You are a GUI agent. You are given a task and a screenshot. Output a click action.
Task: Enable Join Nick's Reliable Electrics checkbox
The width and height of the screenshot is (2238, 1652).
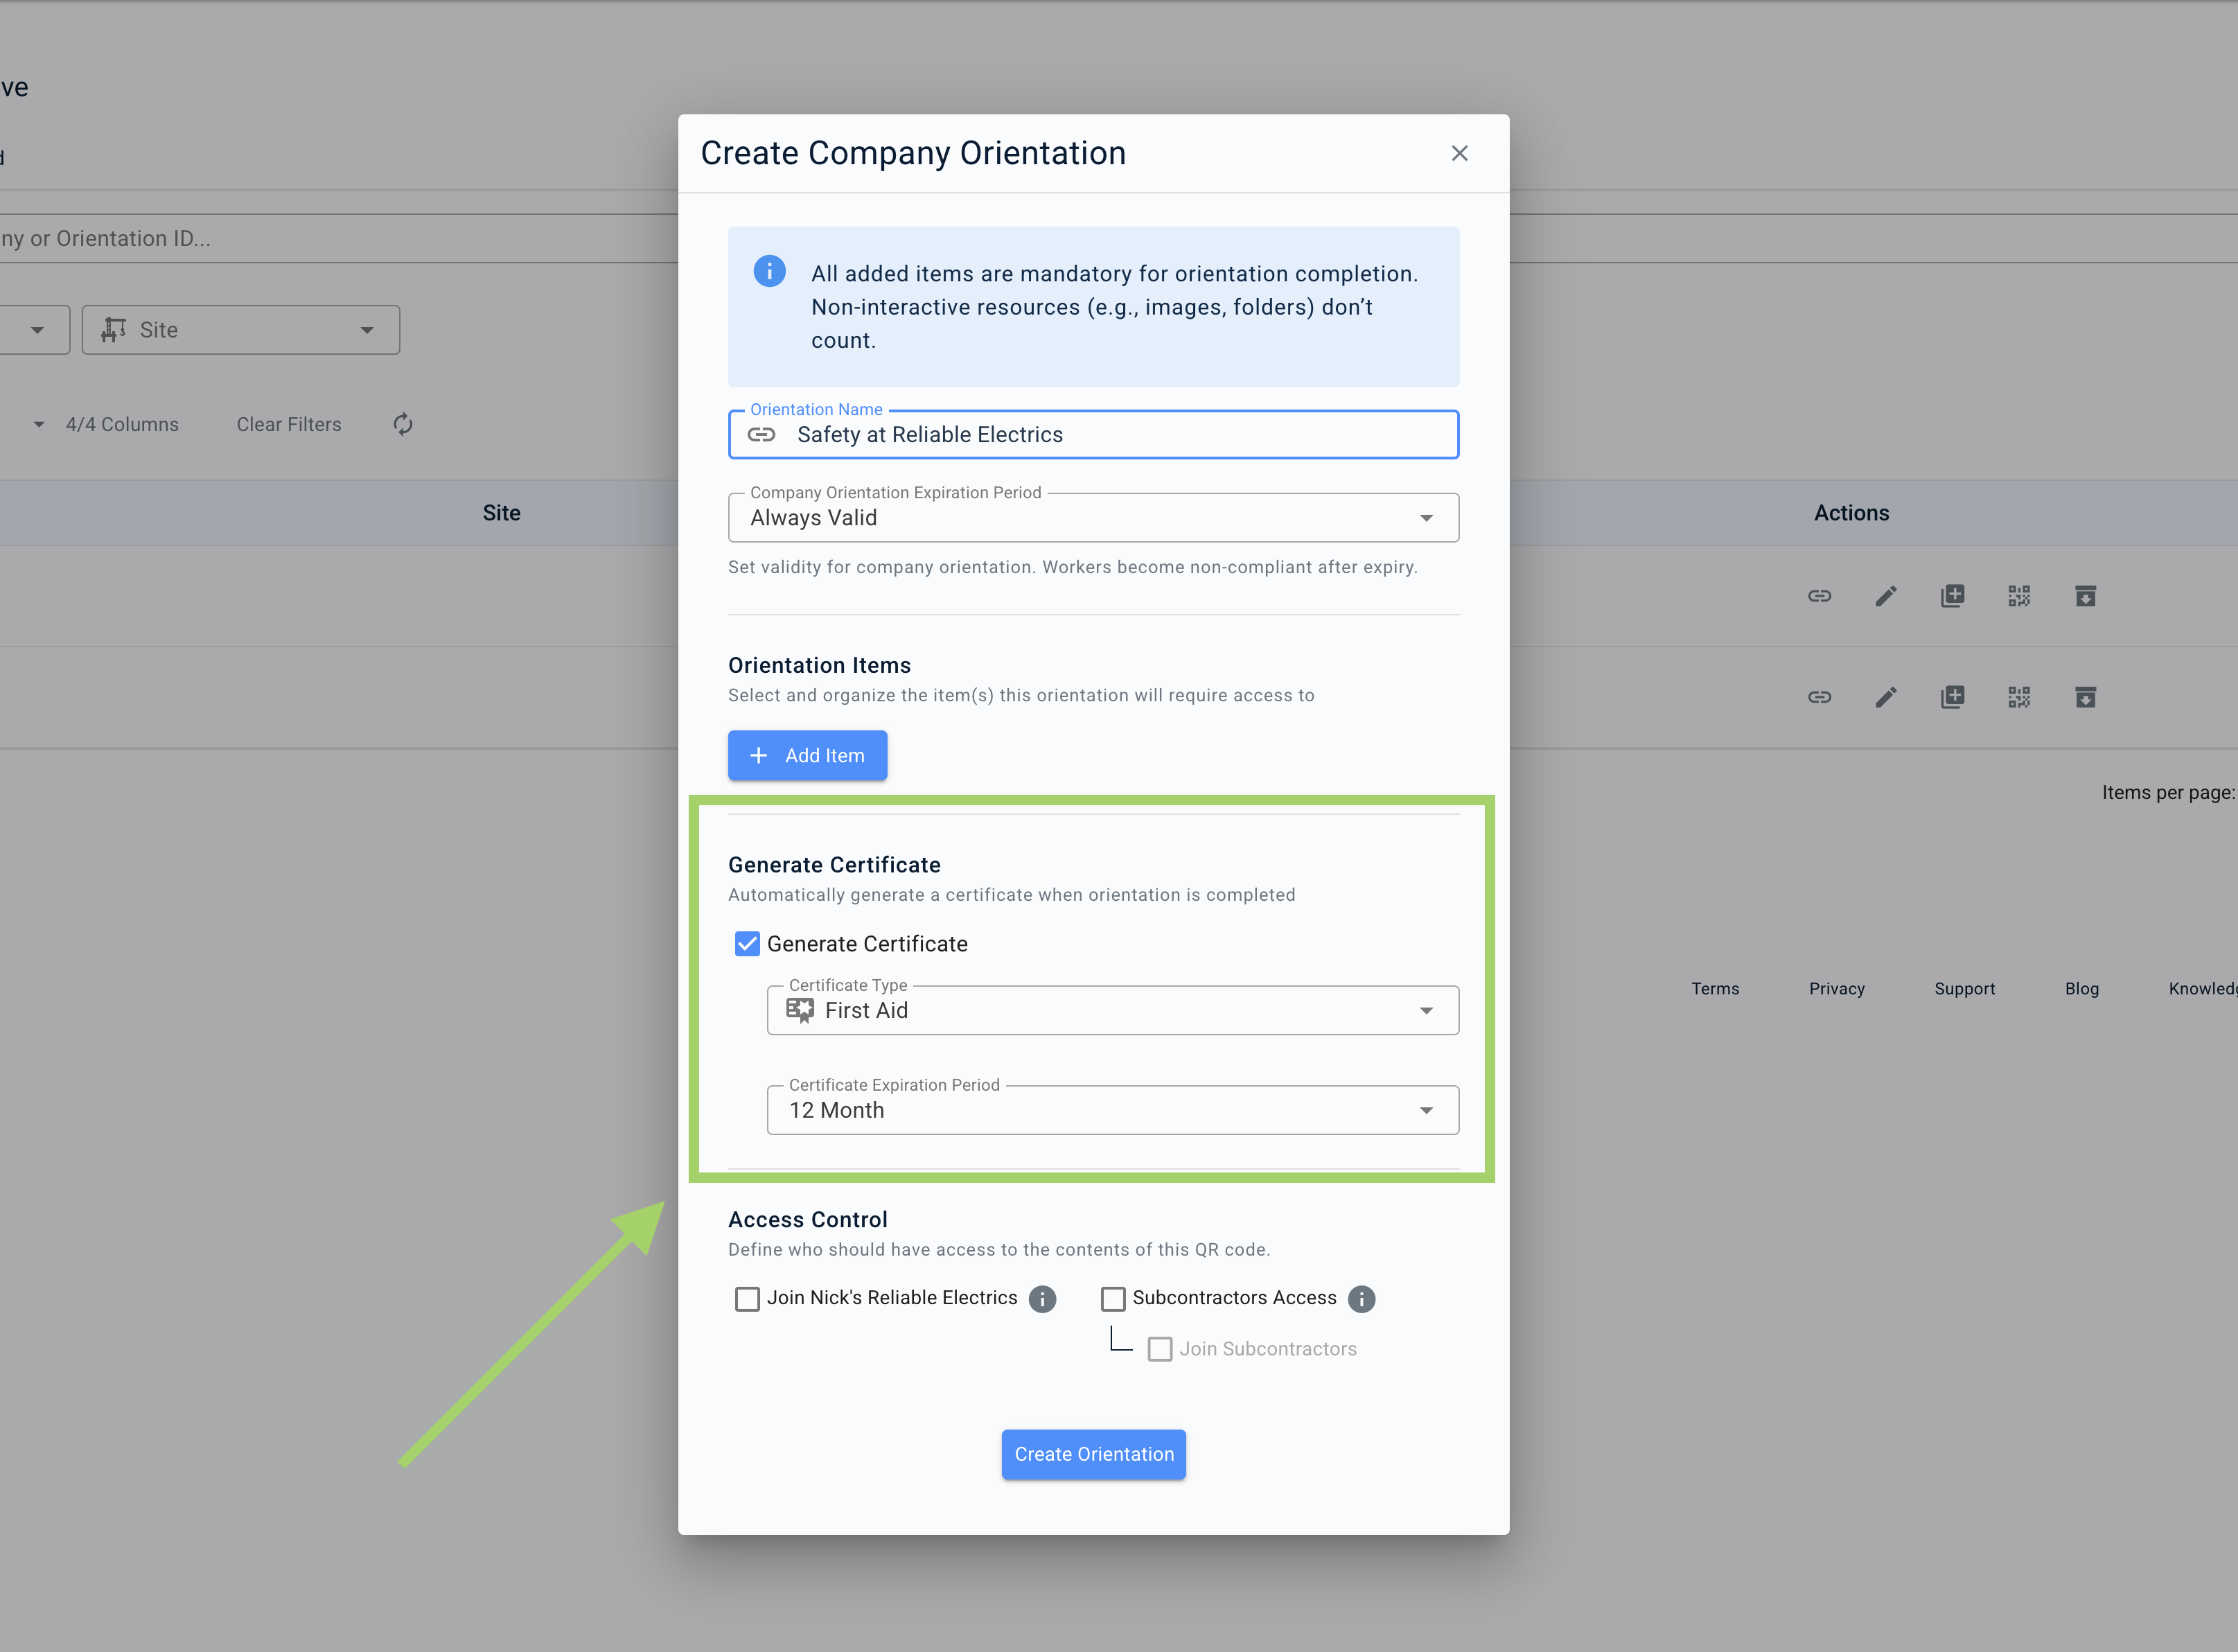coord(747,1298)
